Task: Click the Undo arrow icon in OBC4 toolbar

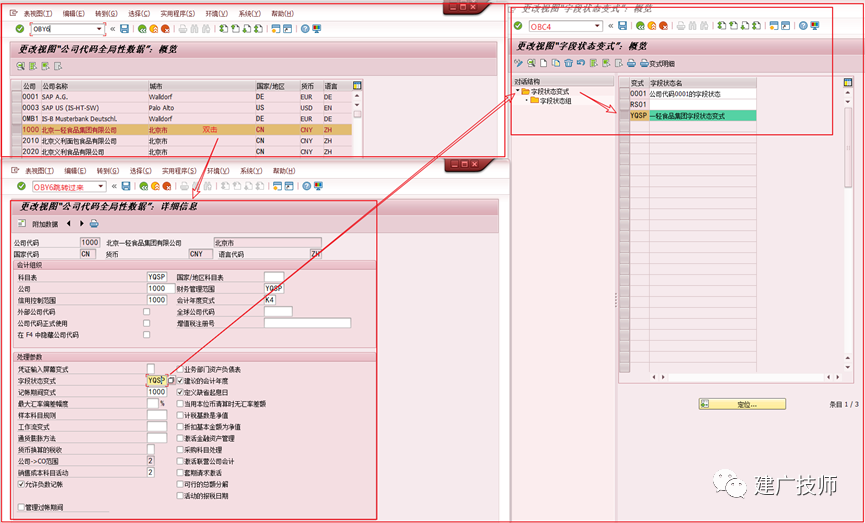Action: 580,63
